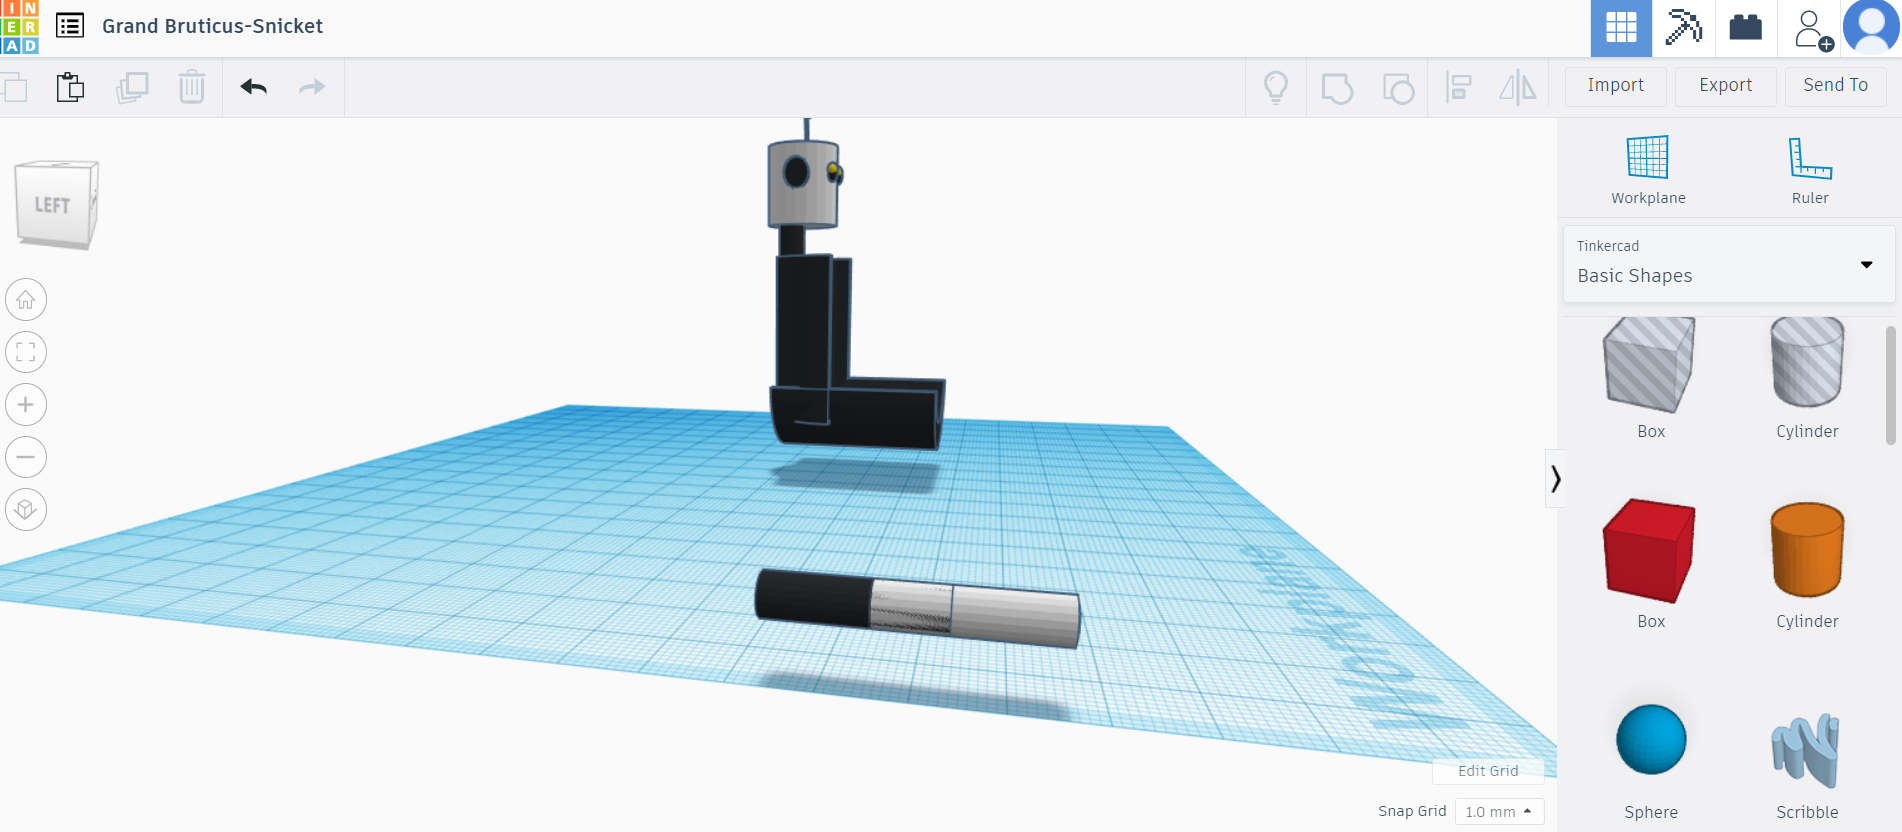Open the designs list icon
1902x832 pixels.
(x=70, y=25)
